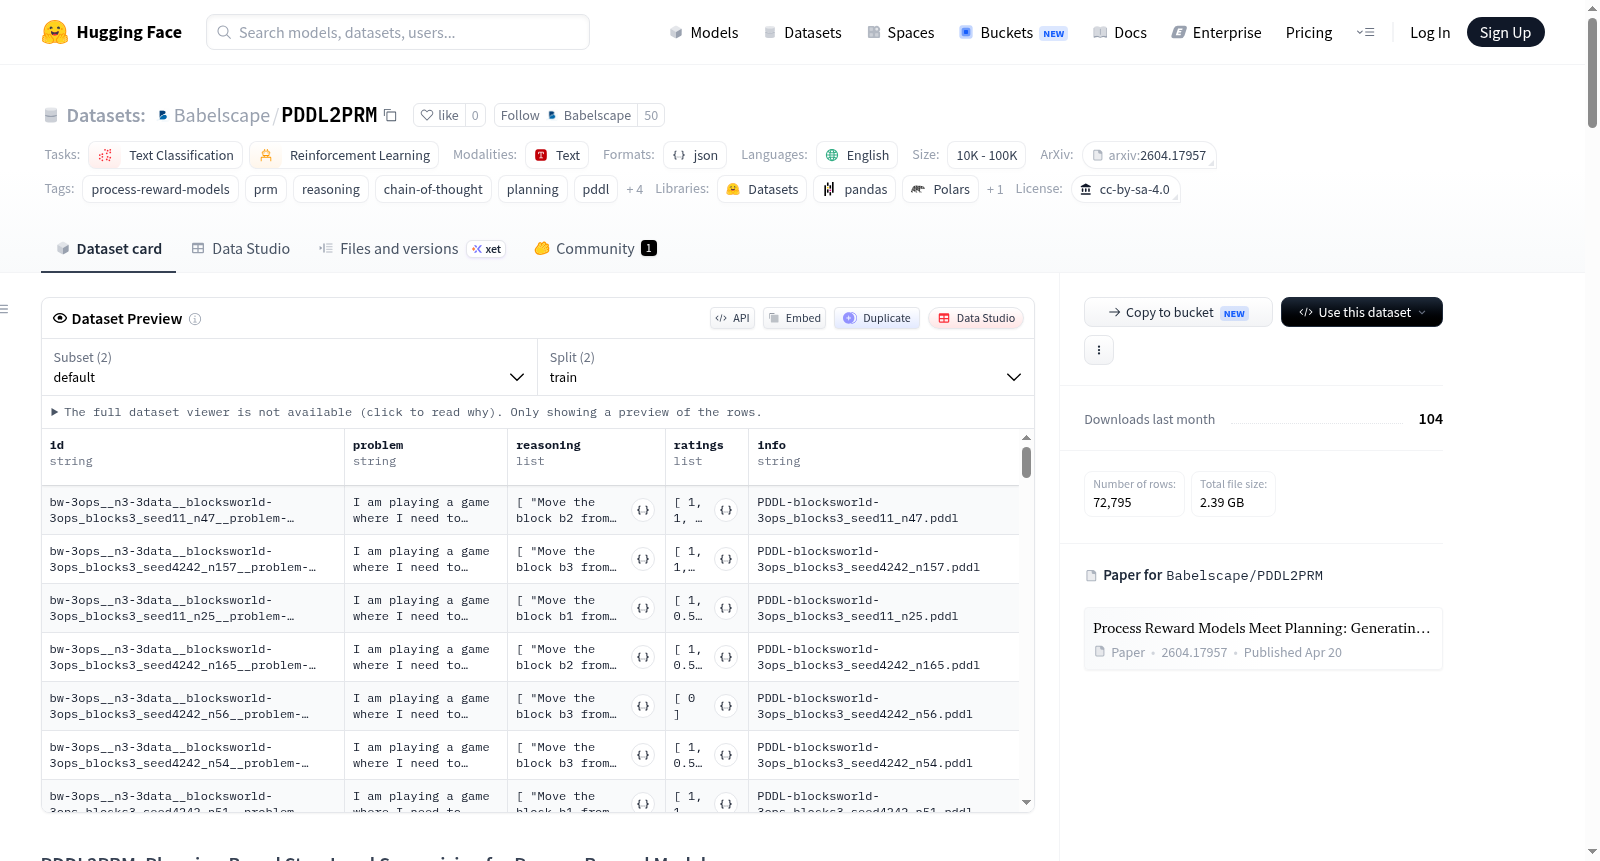This screenshot has height=861, width=1600.
Task: Switch to the Data Studio tab
Action: coord(241,248)
